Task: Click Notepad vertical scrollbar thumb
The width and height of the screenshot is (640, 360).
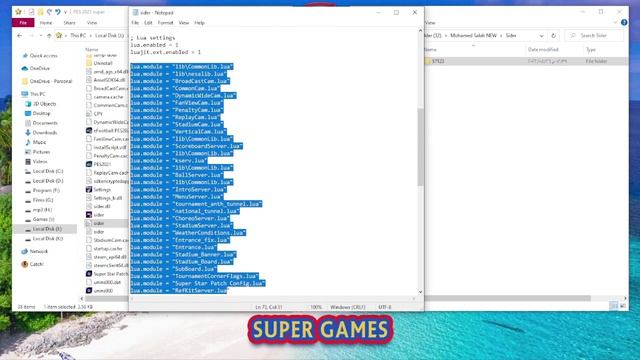Action: (x=420, y=147)
